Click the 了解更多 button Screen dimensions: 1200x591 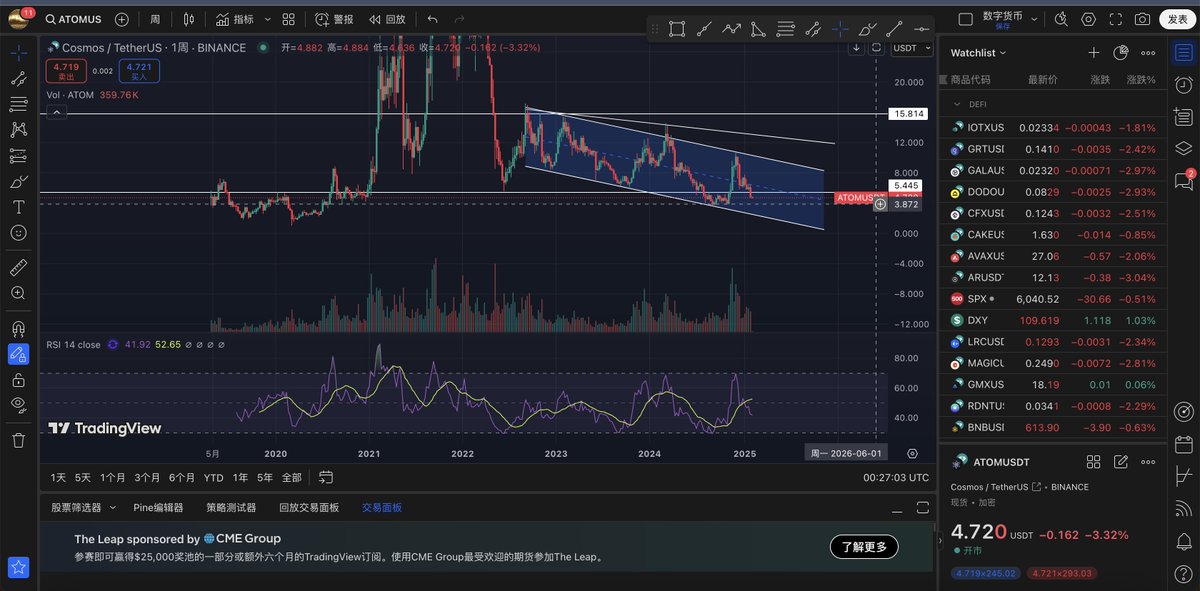point(864,547)
